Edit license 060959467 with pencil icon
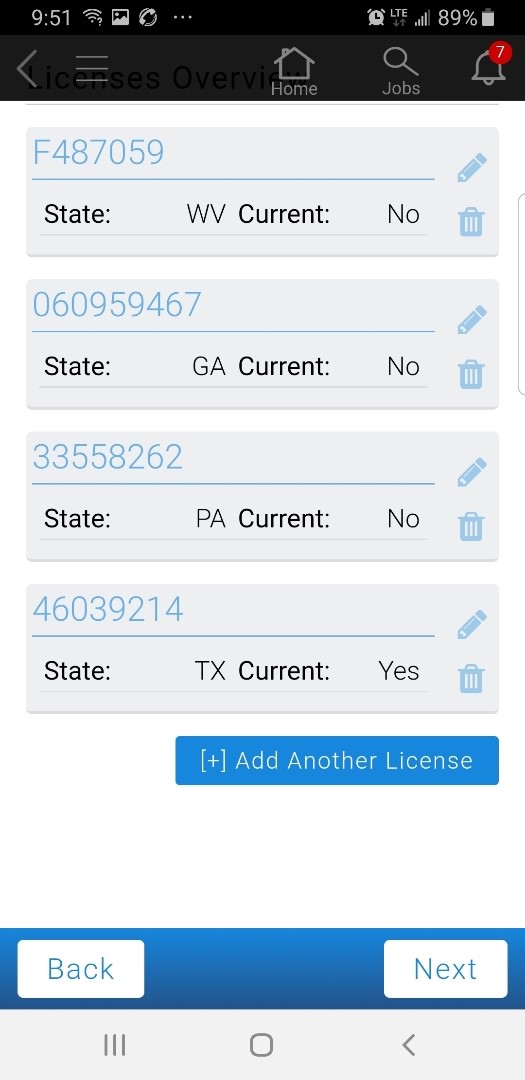Image resolution: width=525 pixels, height=1080 pixels. coord(472,320)
